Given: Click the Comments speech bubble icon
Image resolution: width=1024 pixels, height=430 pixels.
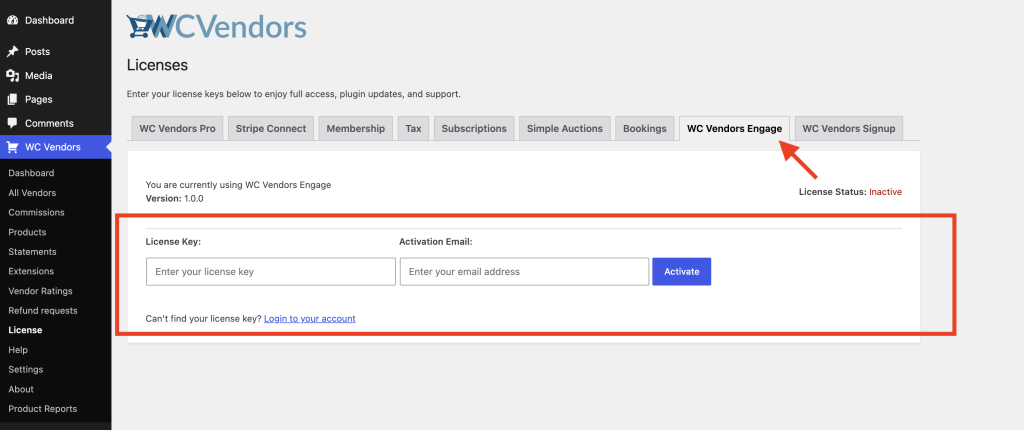Looking at the screenshot, I should point(12,124).
